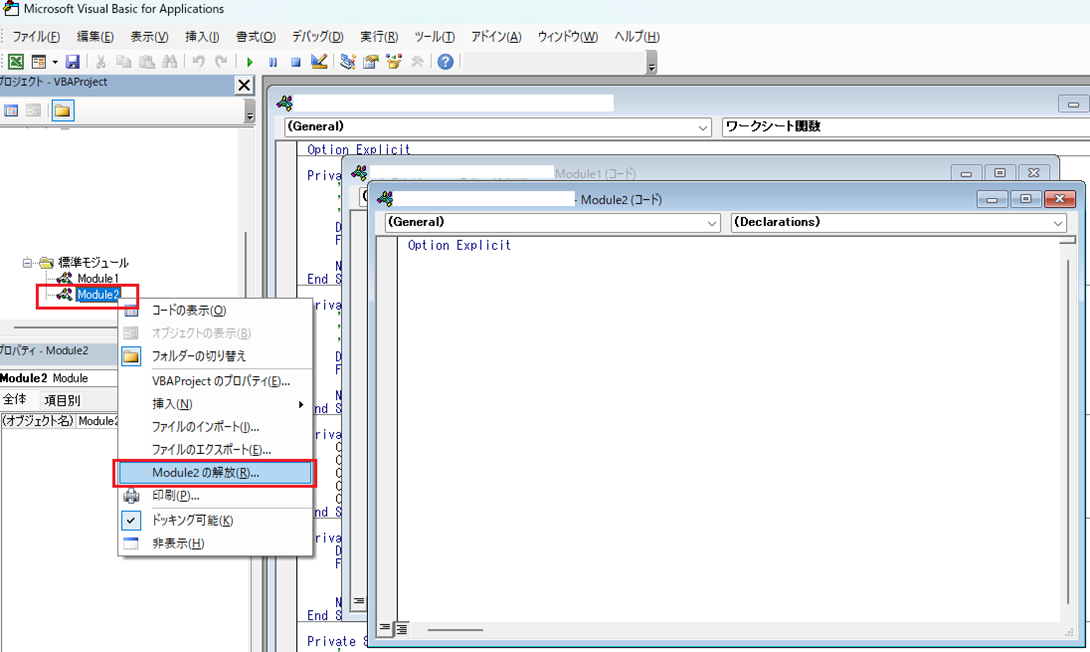Open the ウィンドウ(W) menu
Screen dimensions: 1090x652
pyautogui.click(x=567, y=37)
